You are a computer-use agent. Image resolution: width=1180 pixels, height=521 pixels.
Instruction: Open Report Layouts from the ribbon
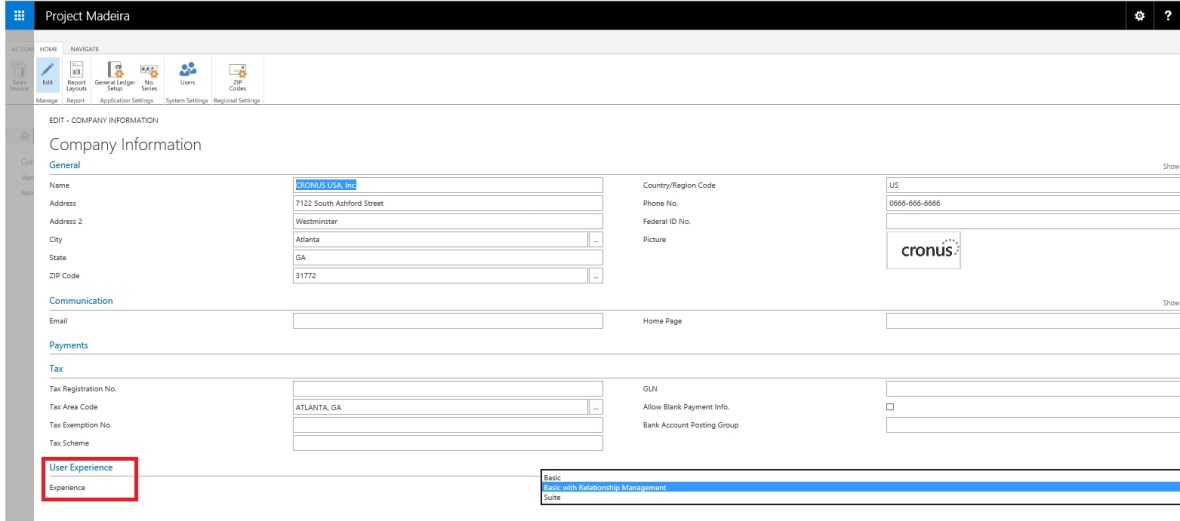[76, 76]
